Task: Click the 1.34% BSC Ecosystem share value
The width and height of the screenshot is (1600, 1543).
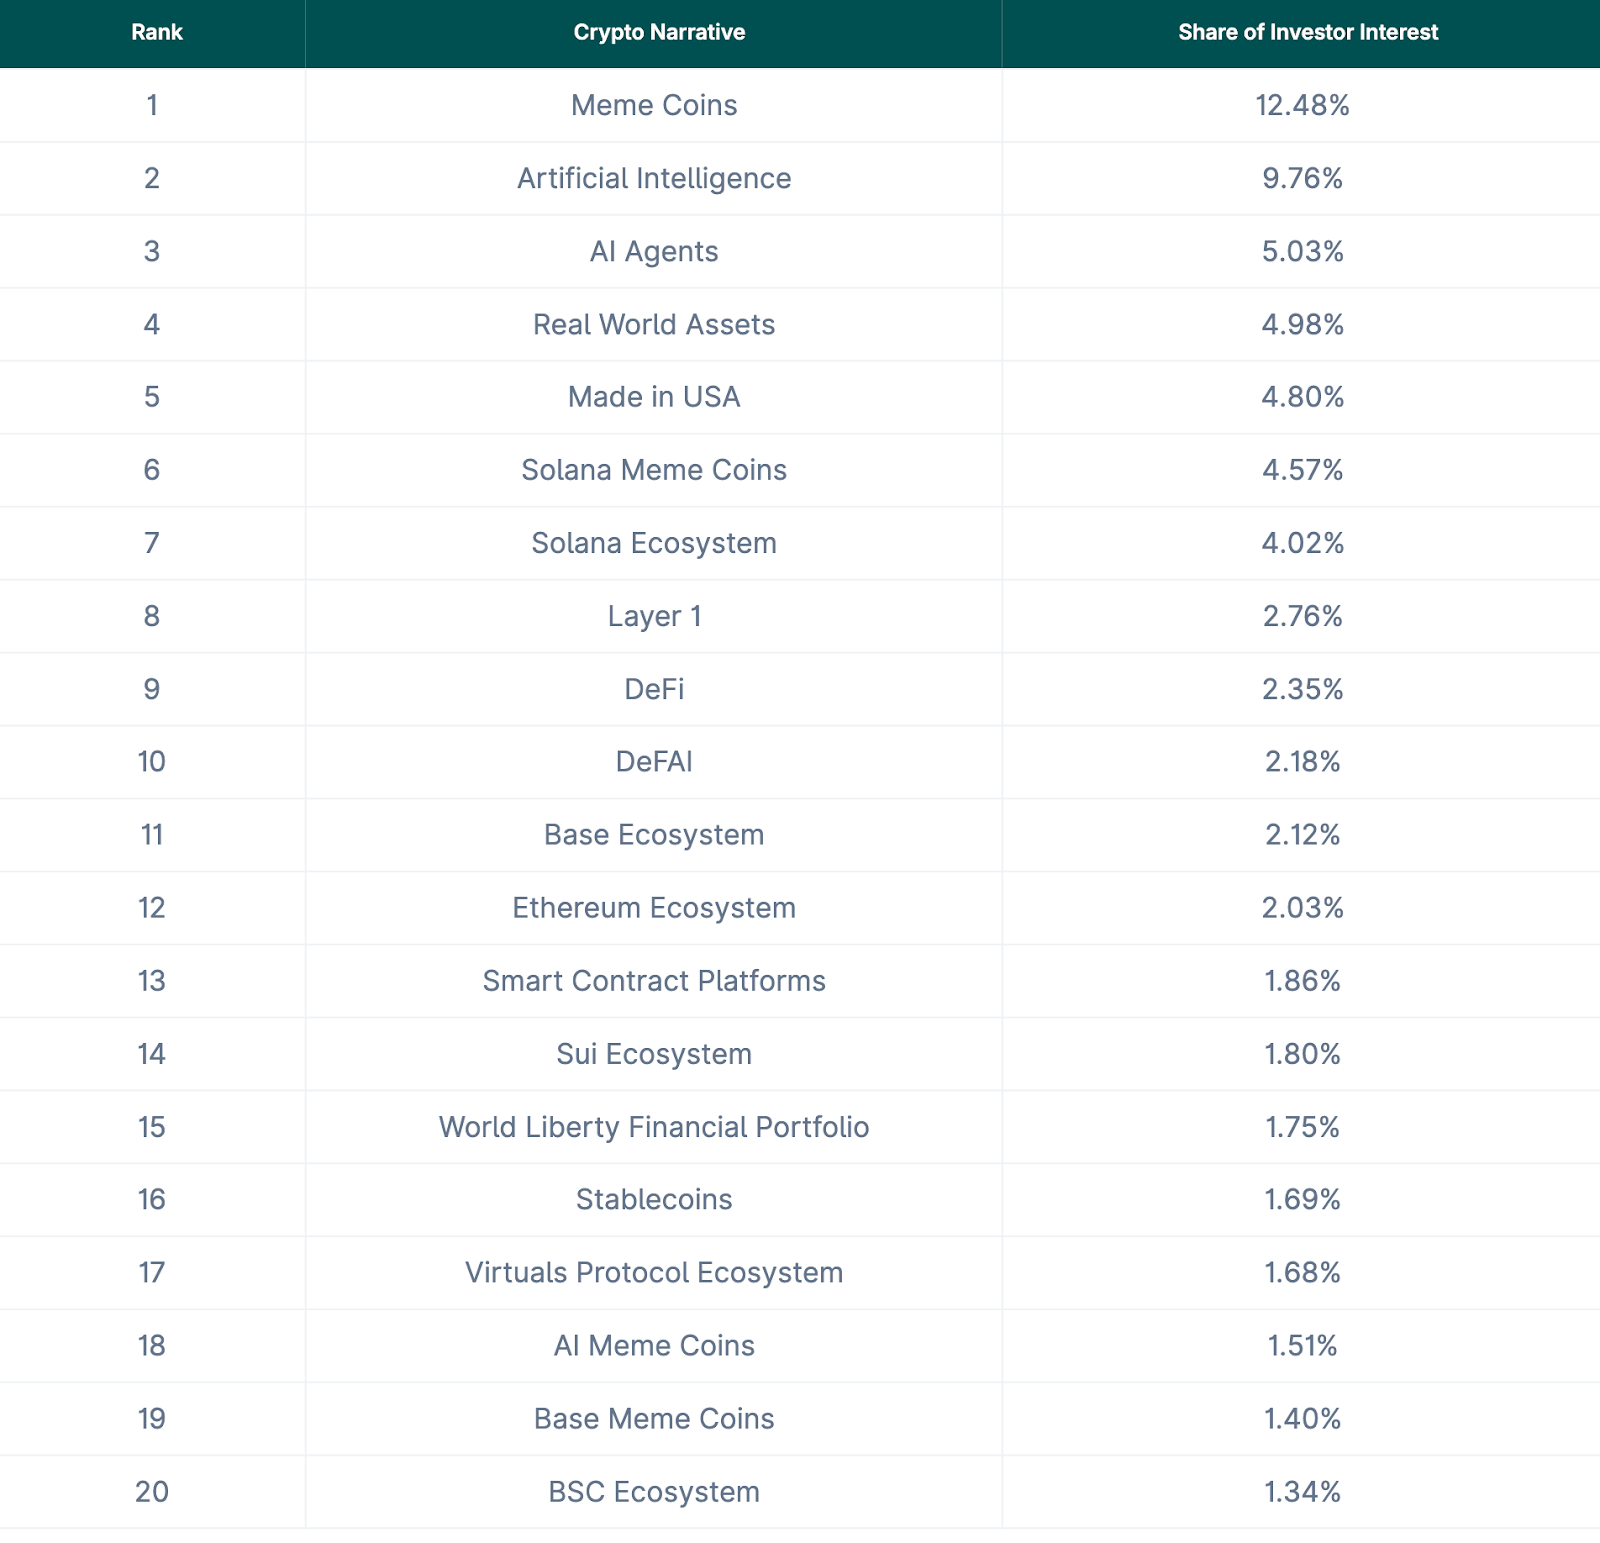Action: pyautogui.click(x=1302, y=1492)
